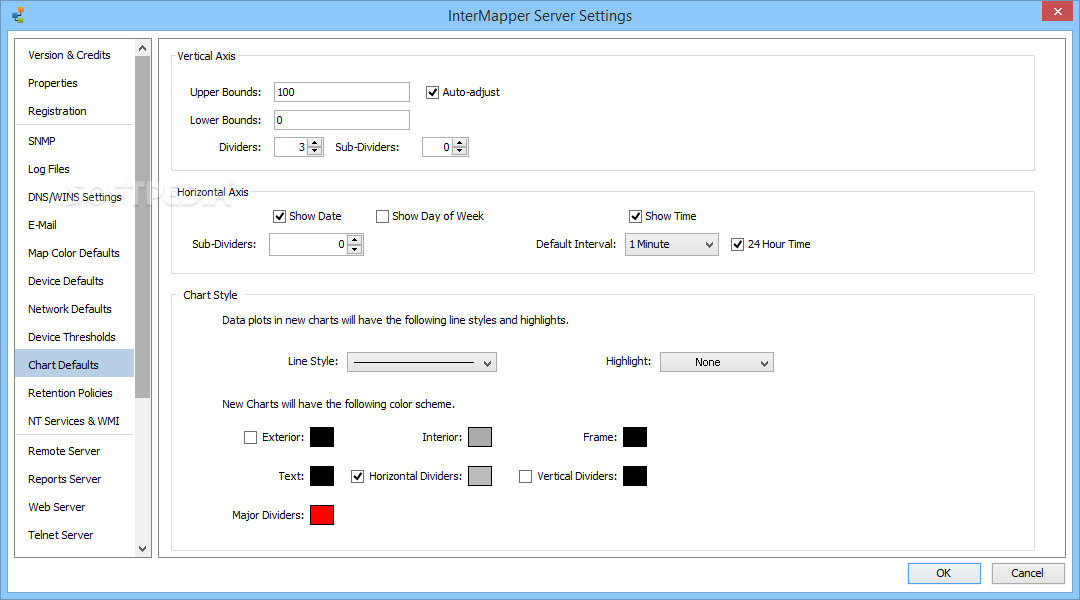Pick the Major Dividers red swatch
This screenshot has height=600, width=1080.
tap(322, 515)
